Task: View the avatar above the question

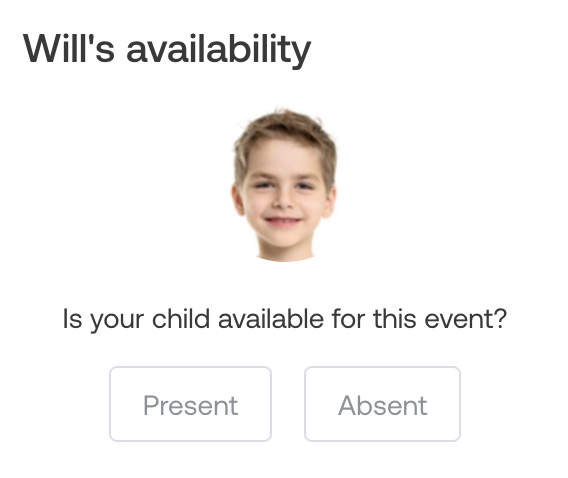Action: pyautogui.click(x=284, y=185)
